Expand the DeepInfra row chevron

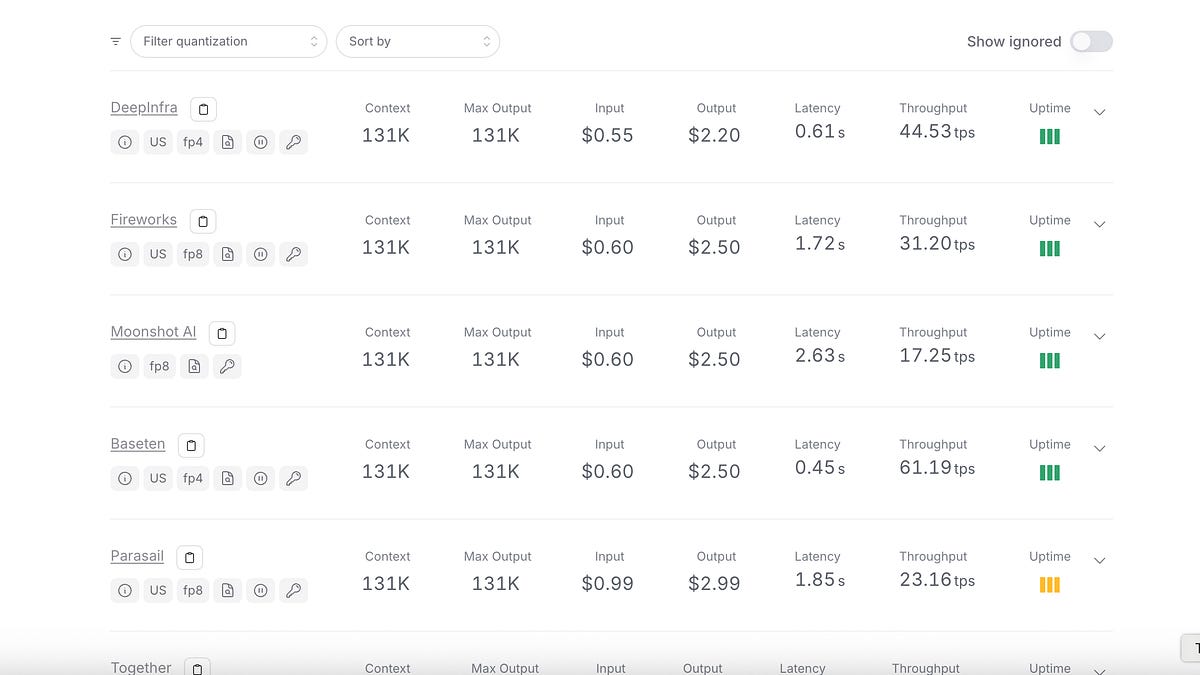1100,112
